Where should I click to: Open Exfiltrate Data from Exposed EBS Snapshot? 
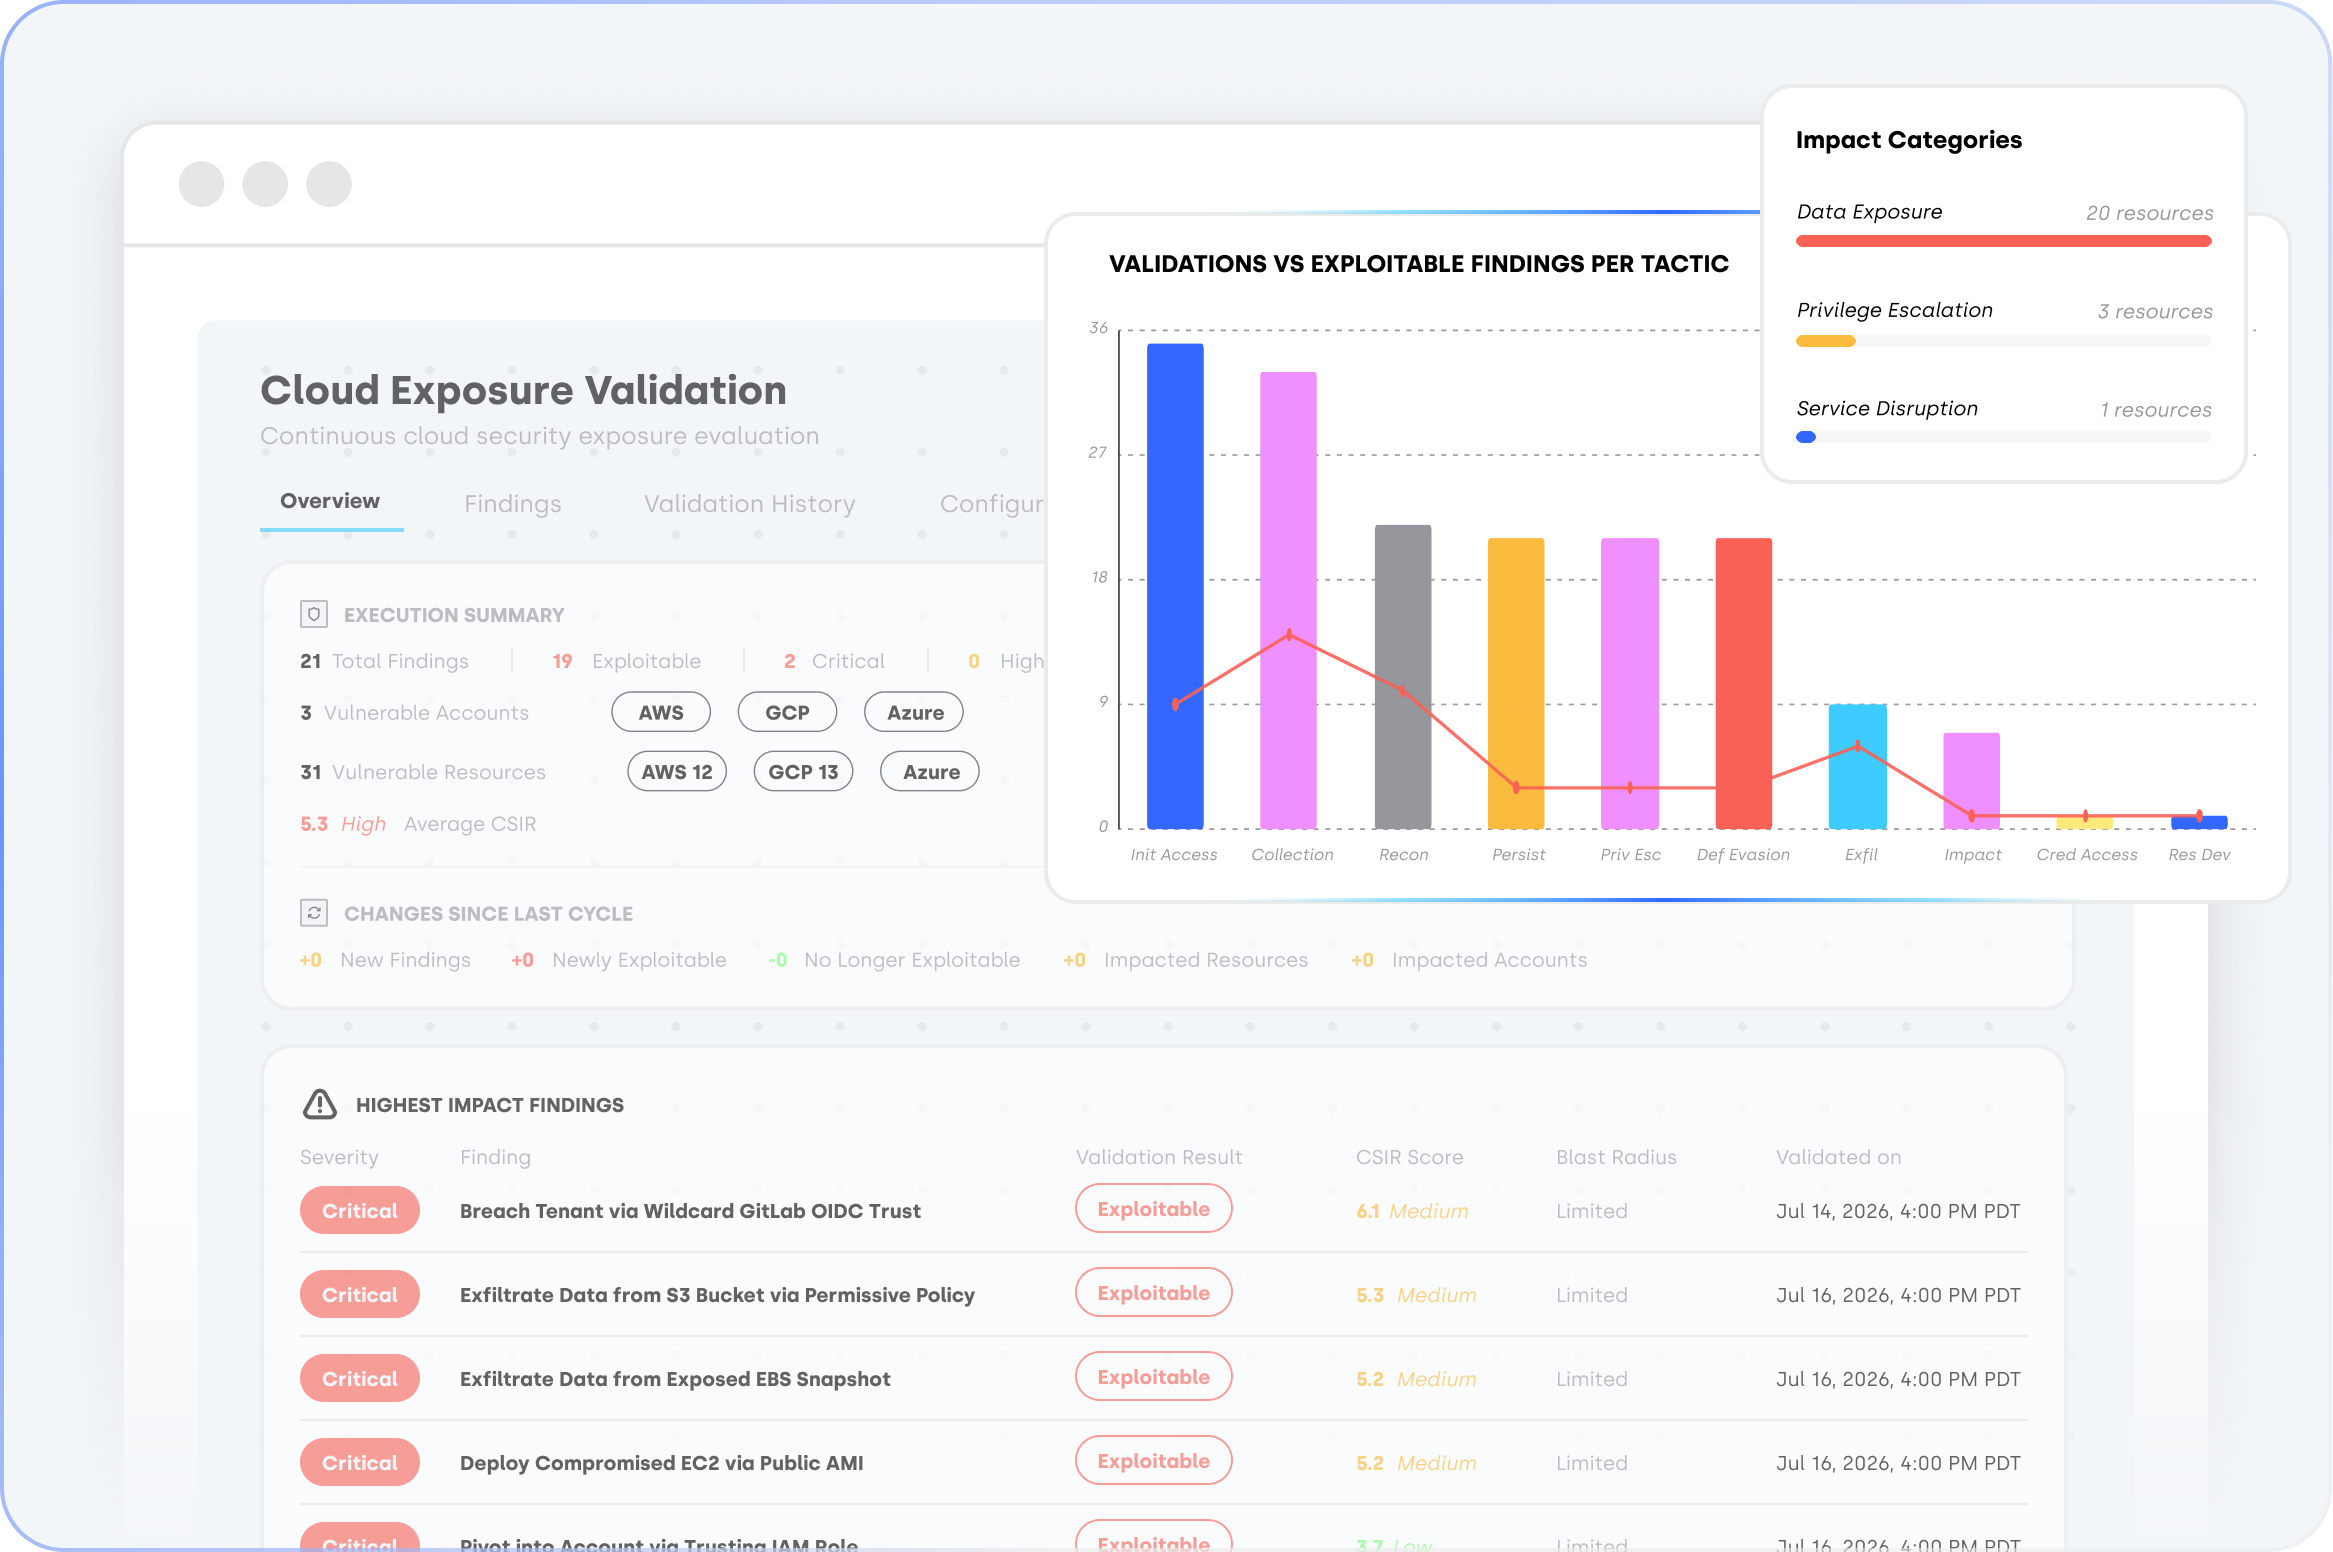pyautogui.click(x=675, y=1379)
